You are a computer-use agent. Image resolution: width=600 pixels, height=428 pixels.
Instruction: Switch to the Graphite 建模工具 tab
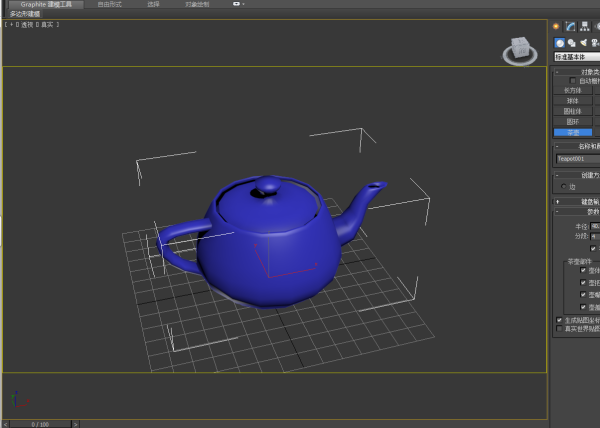(x=46, y=5)
